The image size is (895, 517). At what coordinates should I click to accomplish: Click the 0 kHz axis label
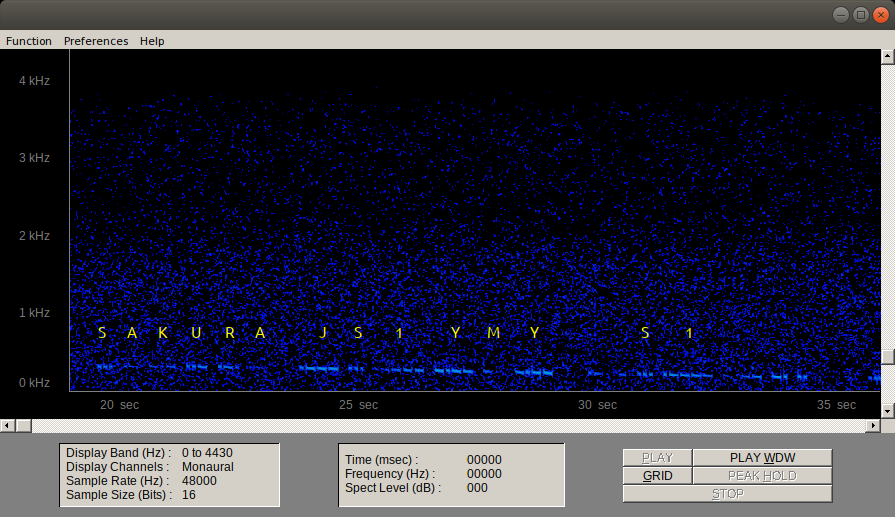pyautogui.click(x=34, y=383)
